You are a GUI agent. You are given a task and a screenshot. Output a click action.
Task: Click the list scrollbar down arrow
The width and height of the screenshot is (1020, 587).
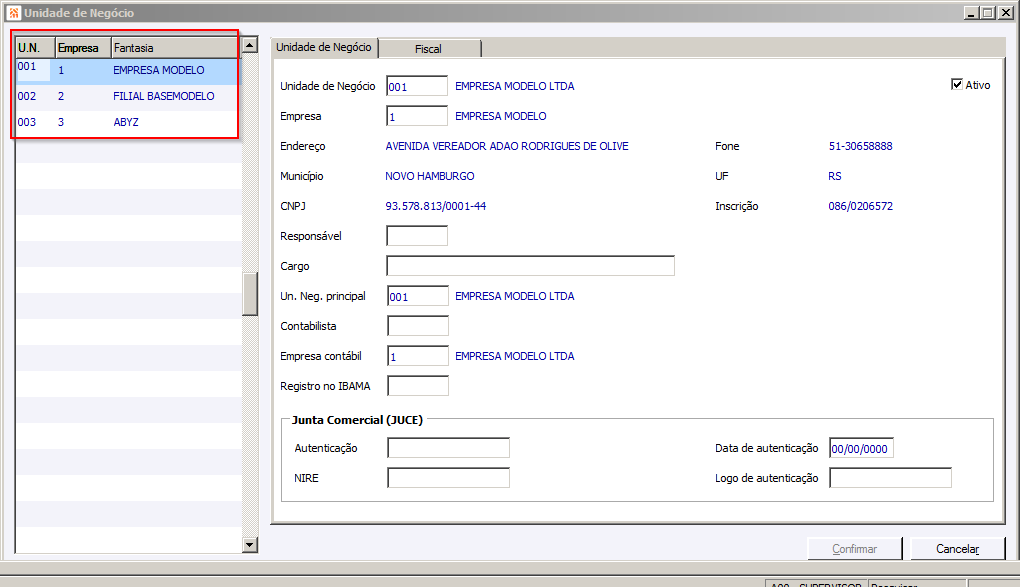pos(250,545)
